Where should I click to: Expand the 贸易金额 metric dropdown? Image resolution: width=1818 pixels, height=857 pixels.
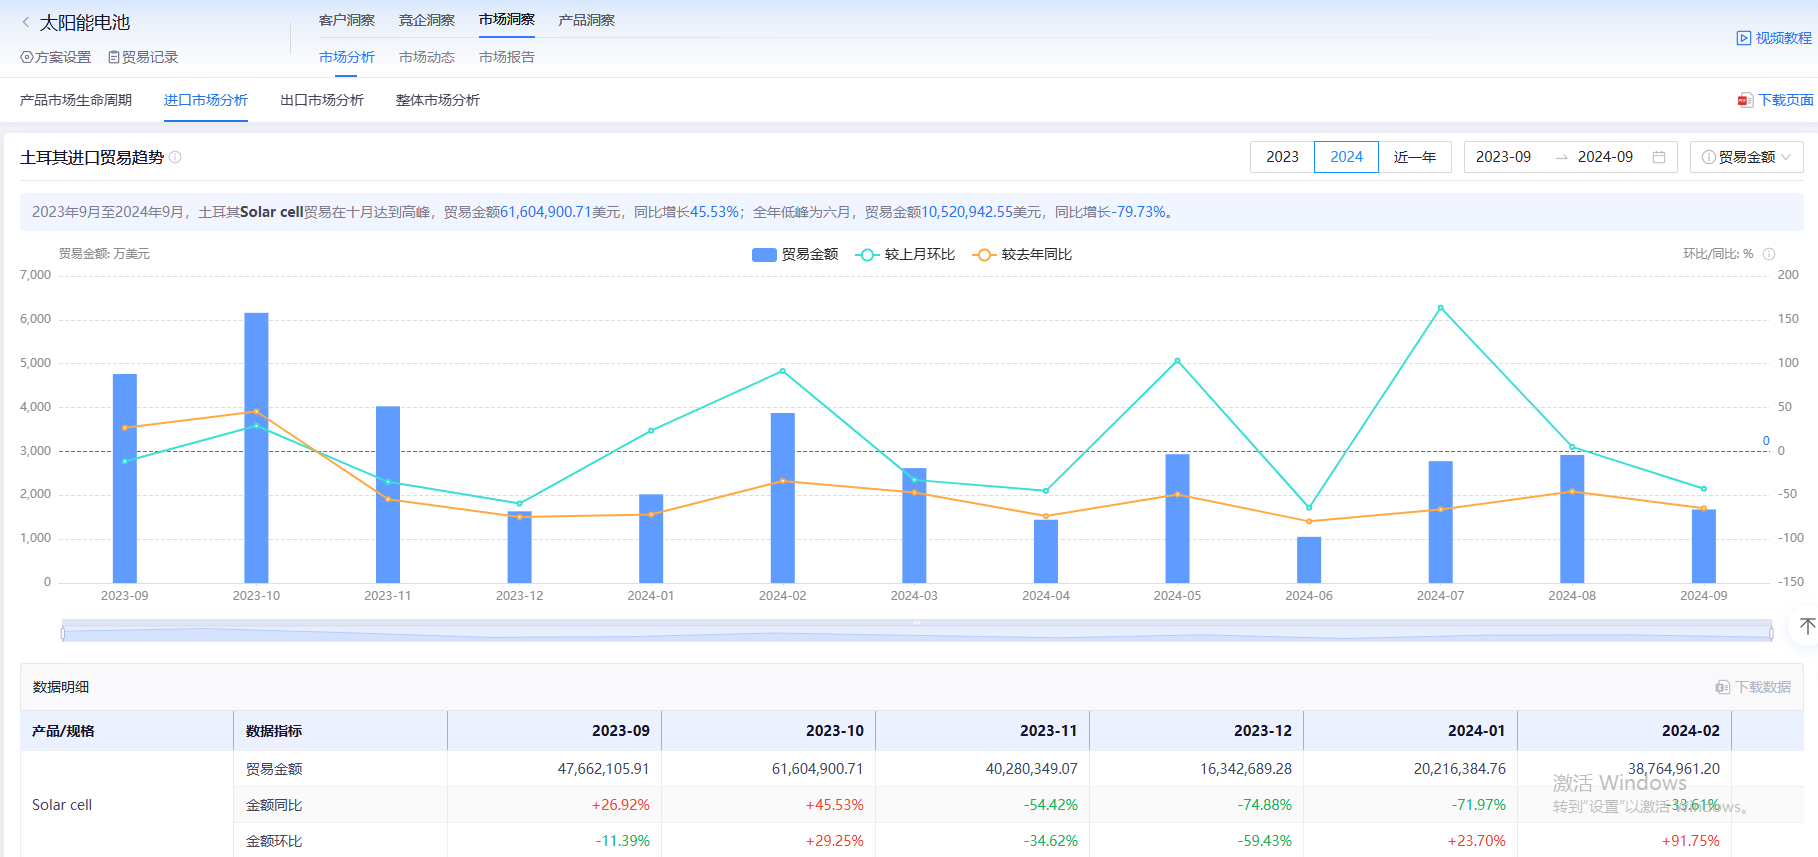click(x=1746, y=157)
